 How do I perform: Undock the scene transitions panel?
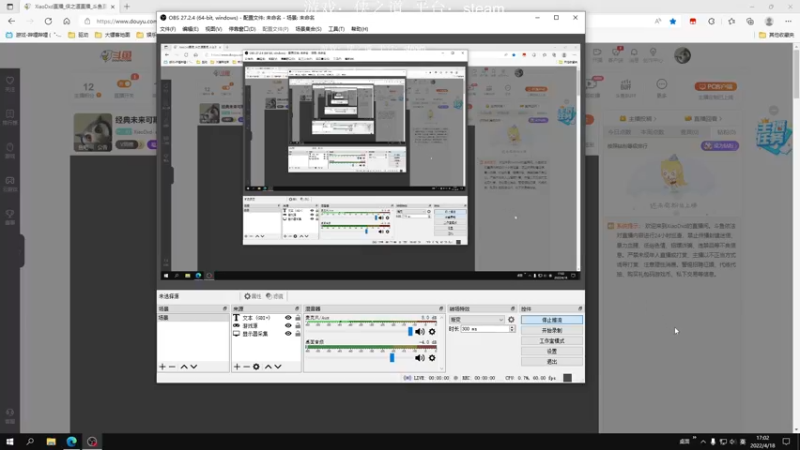click(513, 309)
